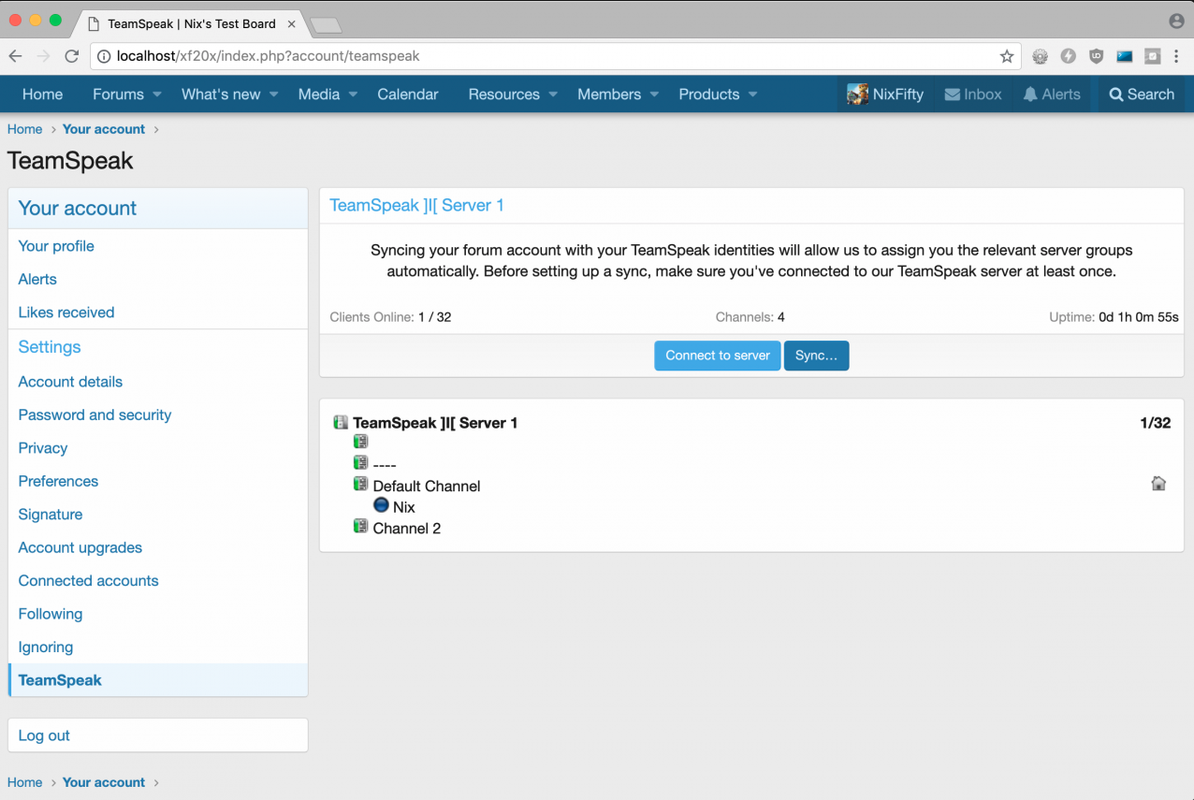Click the Inbox envelope icon
Screen dimensions: 1194x800
point(952,94)
